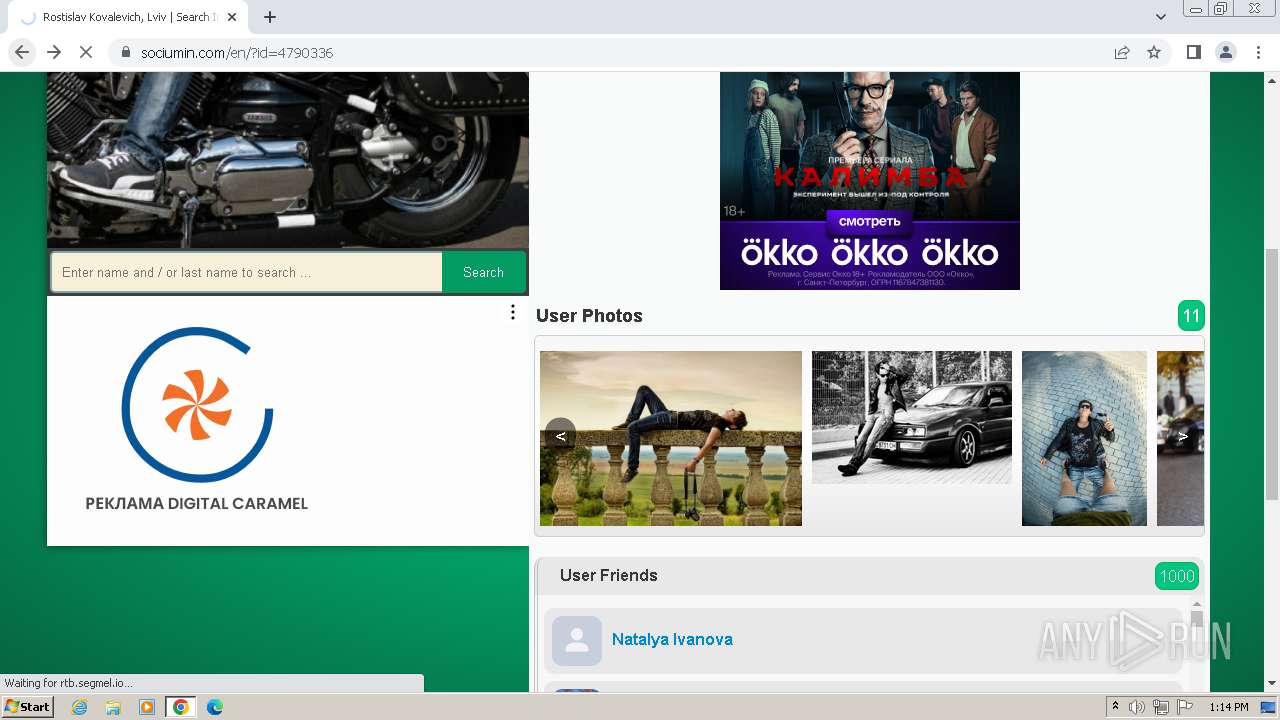1280x720 pixels.
Task: Open volume control in tray
Action: (x=1137, y=707)
